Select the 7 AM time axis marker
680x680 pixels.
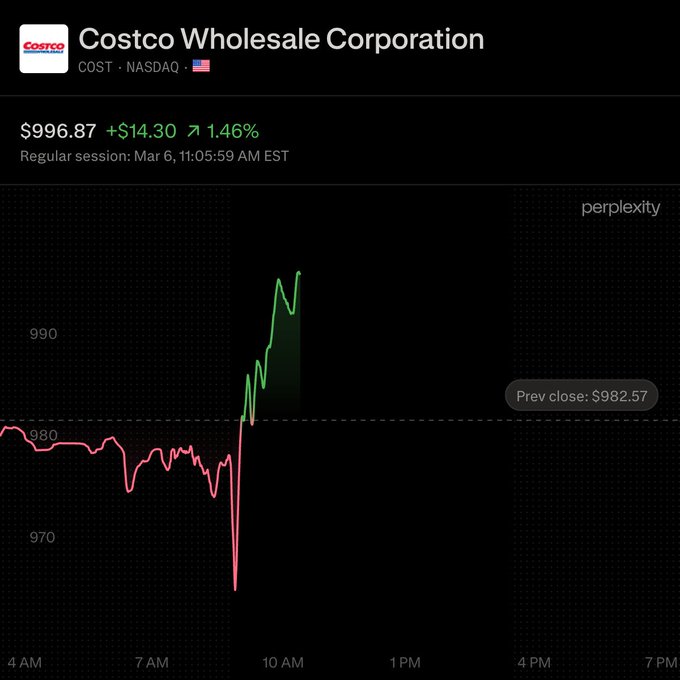tap(152, 662)
